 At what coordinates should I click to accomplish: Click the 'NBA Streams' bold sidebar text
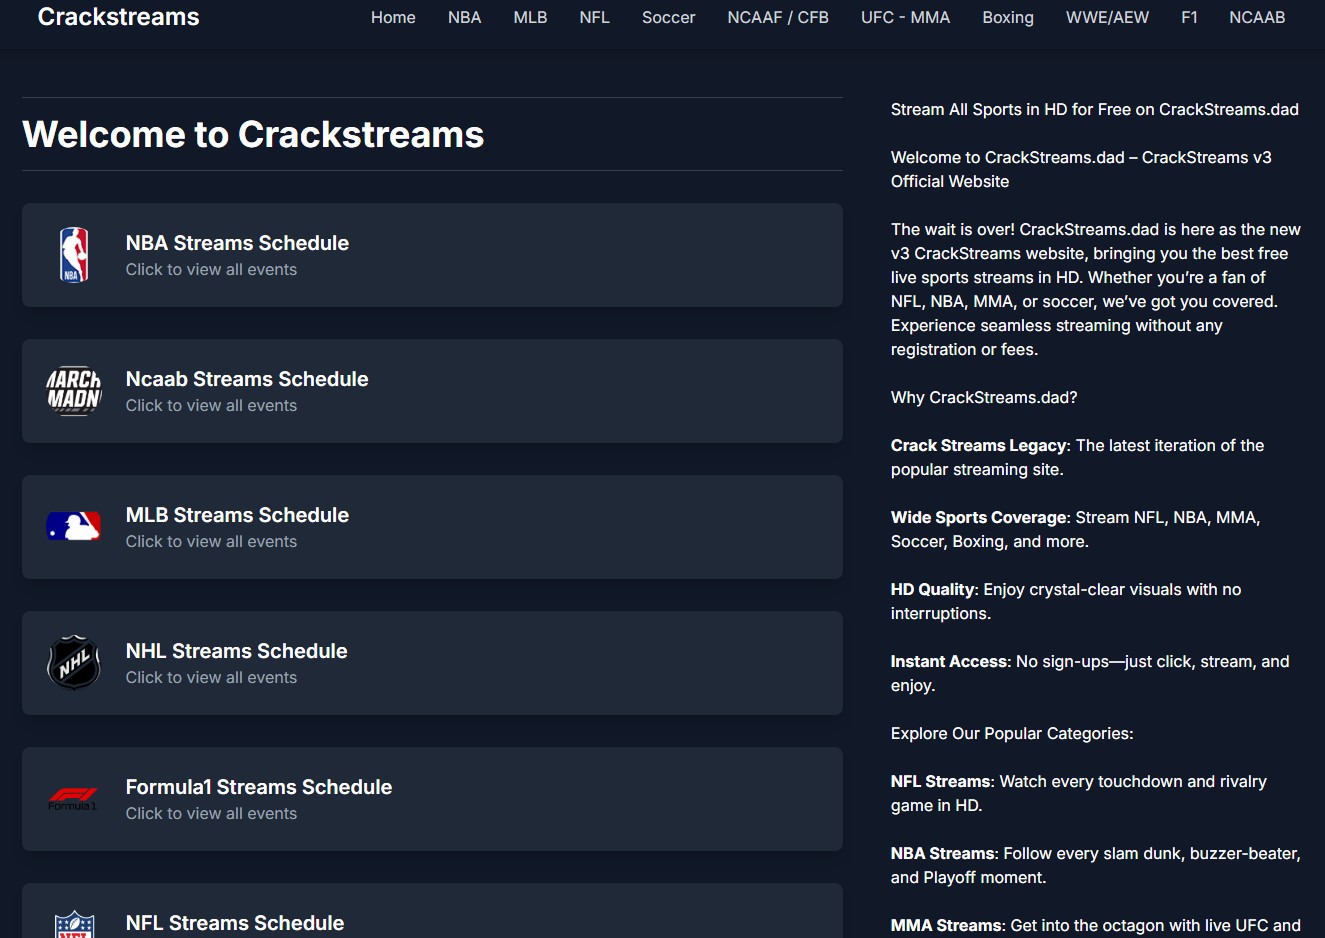(x=943, y=854)
